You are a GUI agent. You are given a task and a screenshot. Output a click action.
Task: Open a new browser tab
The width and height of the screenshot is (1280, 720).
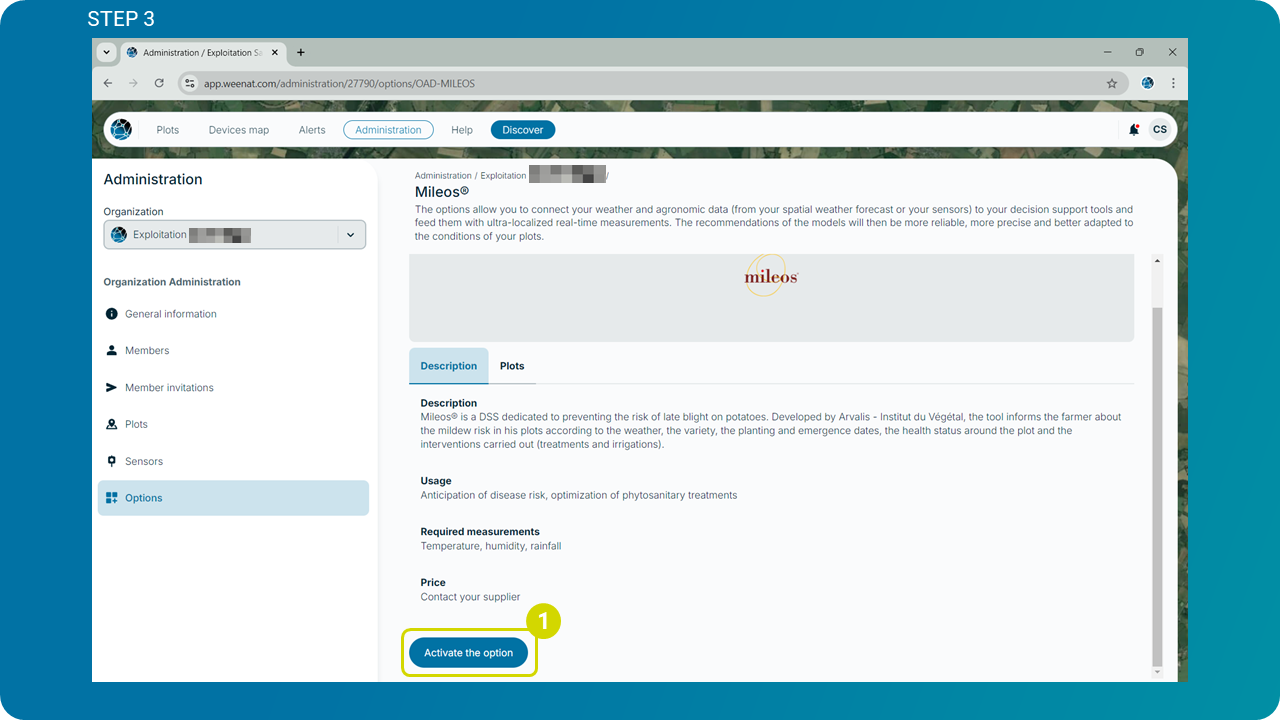click(301, 53)
